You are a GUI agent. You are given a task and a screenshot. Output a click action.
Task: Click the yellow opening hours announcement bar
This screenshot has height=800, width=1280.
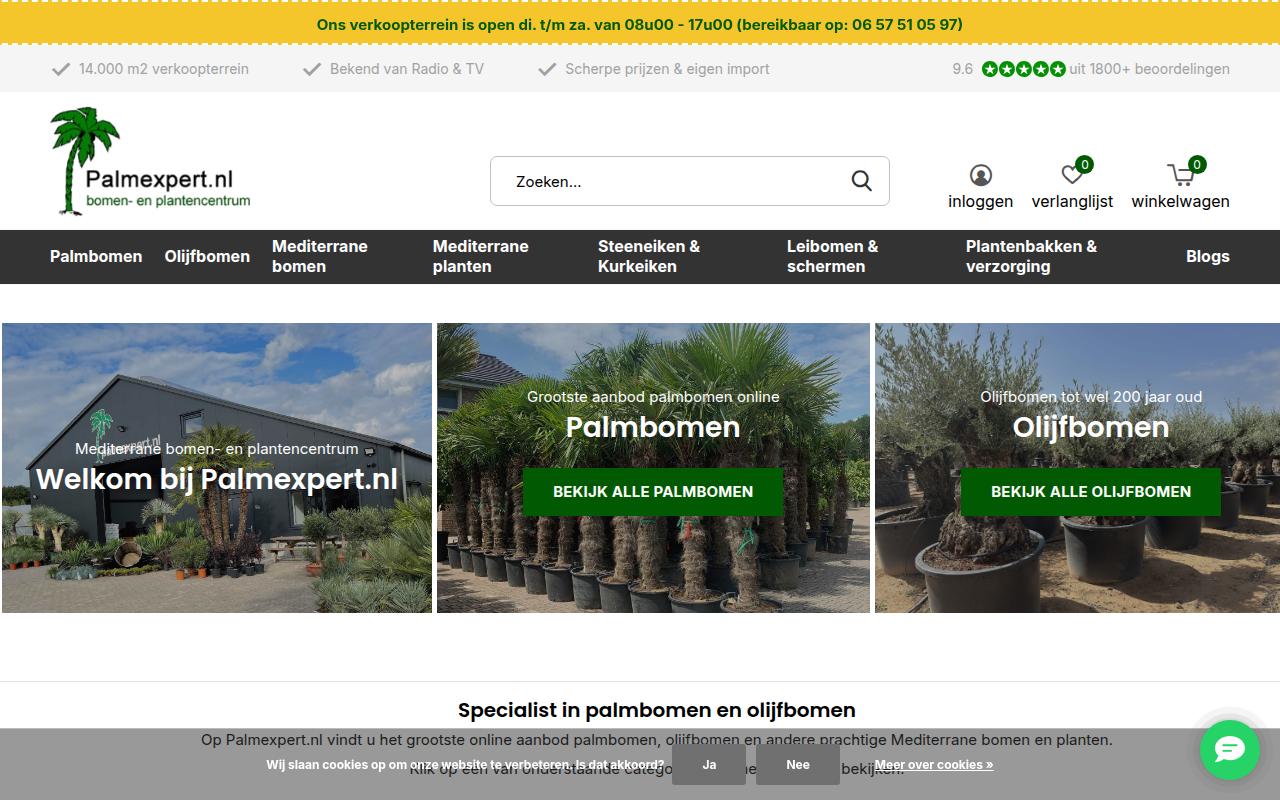[640, 24]
